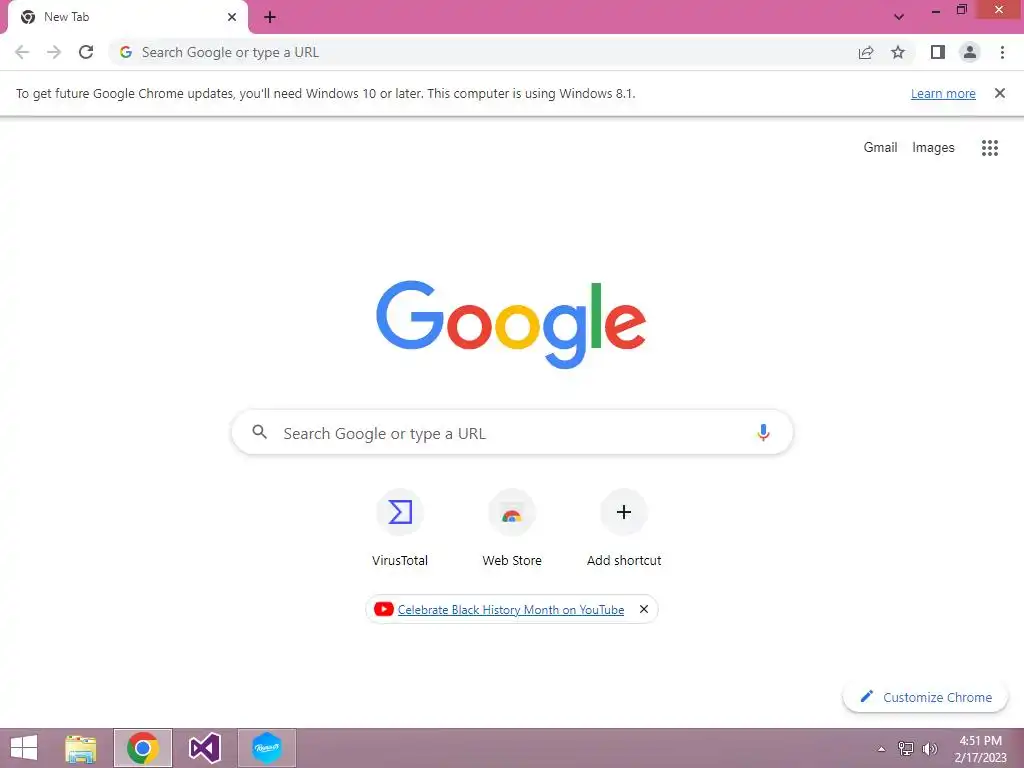This screenshot has height=768, width=1024.
Task: Open the Gmail link
Action: tap(880, 148)
